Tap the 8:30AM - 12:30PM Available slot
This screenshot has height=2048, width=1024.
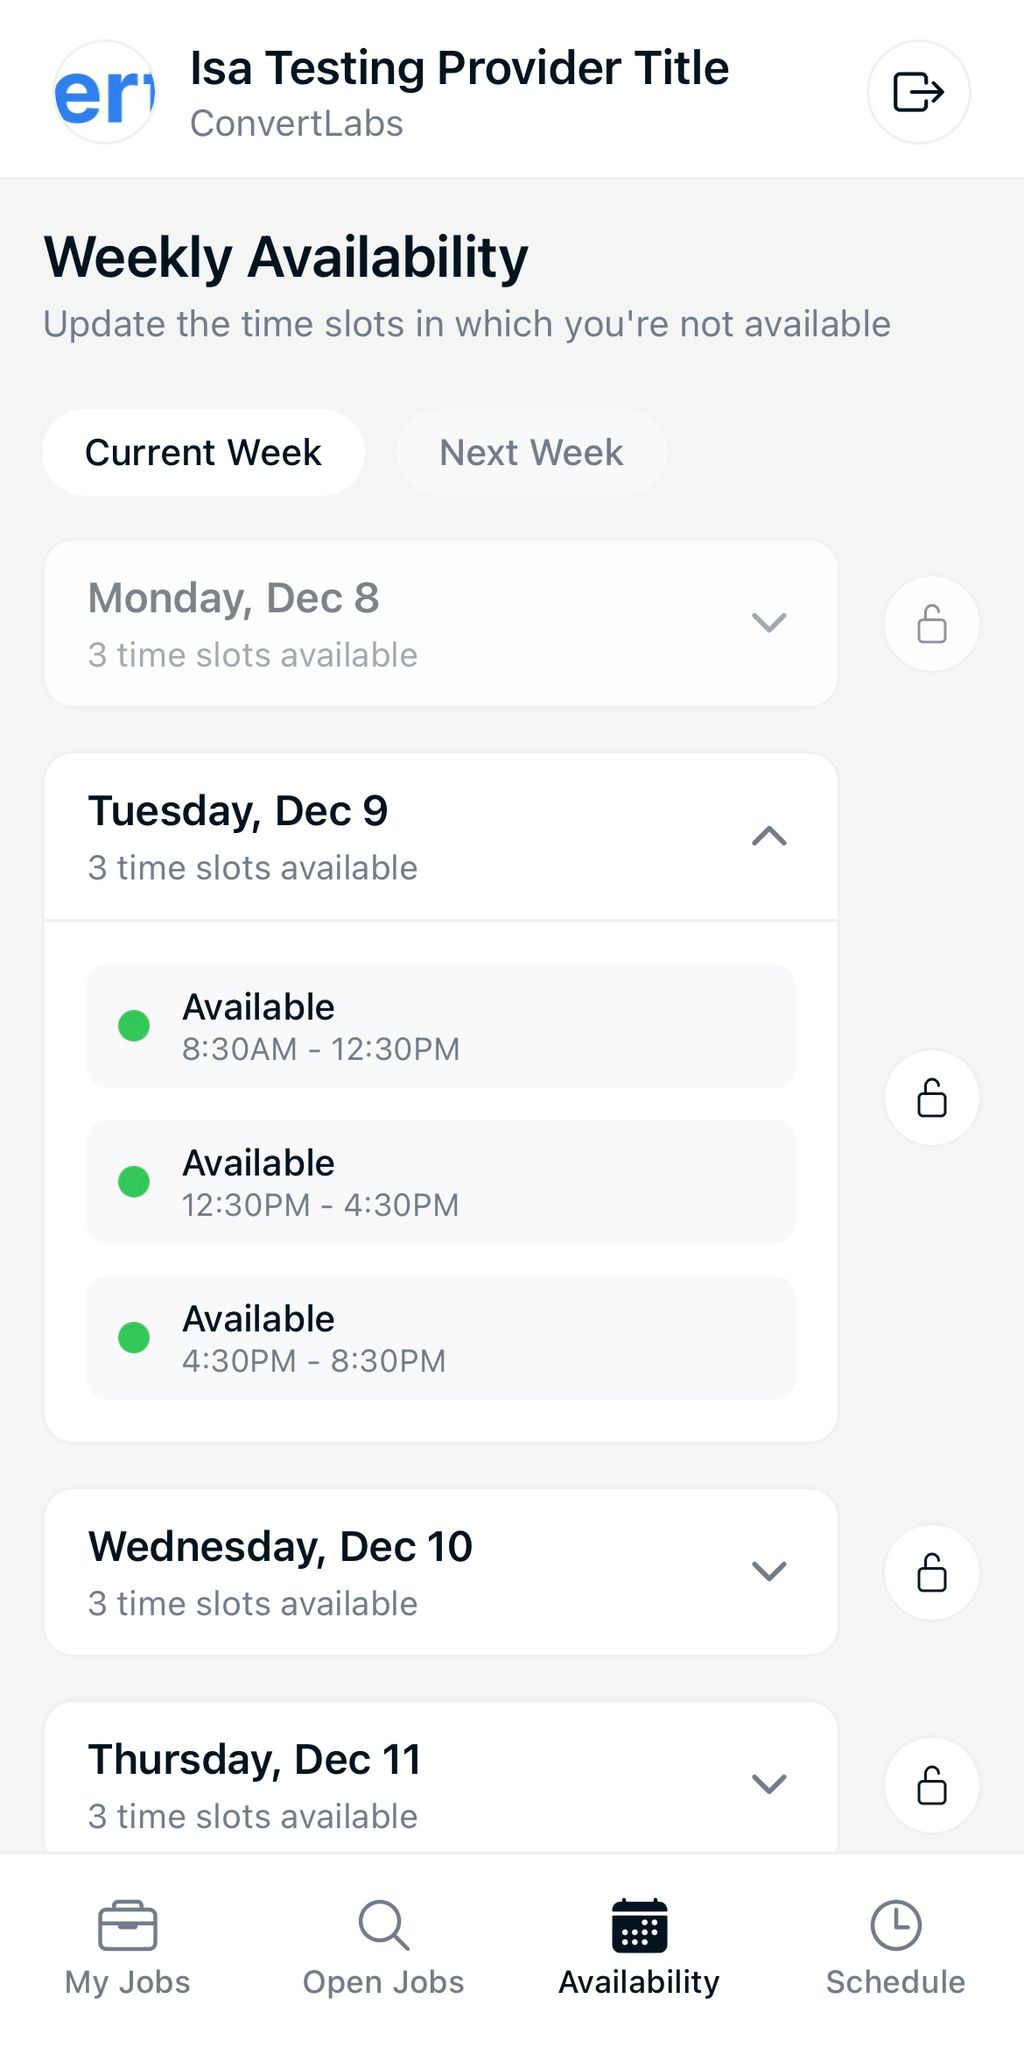coord(441,1026)
